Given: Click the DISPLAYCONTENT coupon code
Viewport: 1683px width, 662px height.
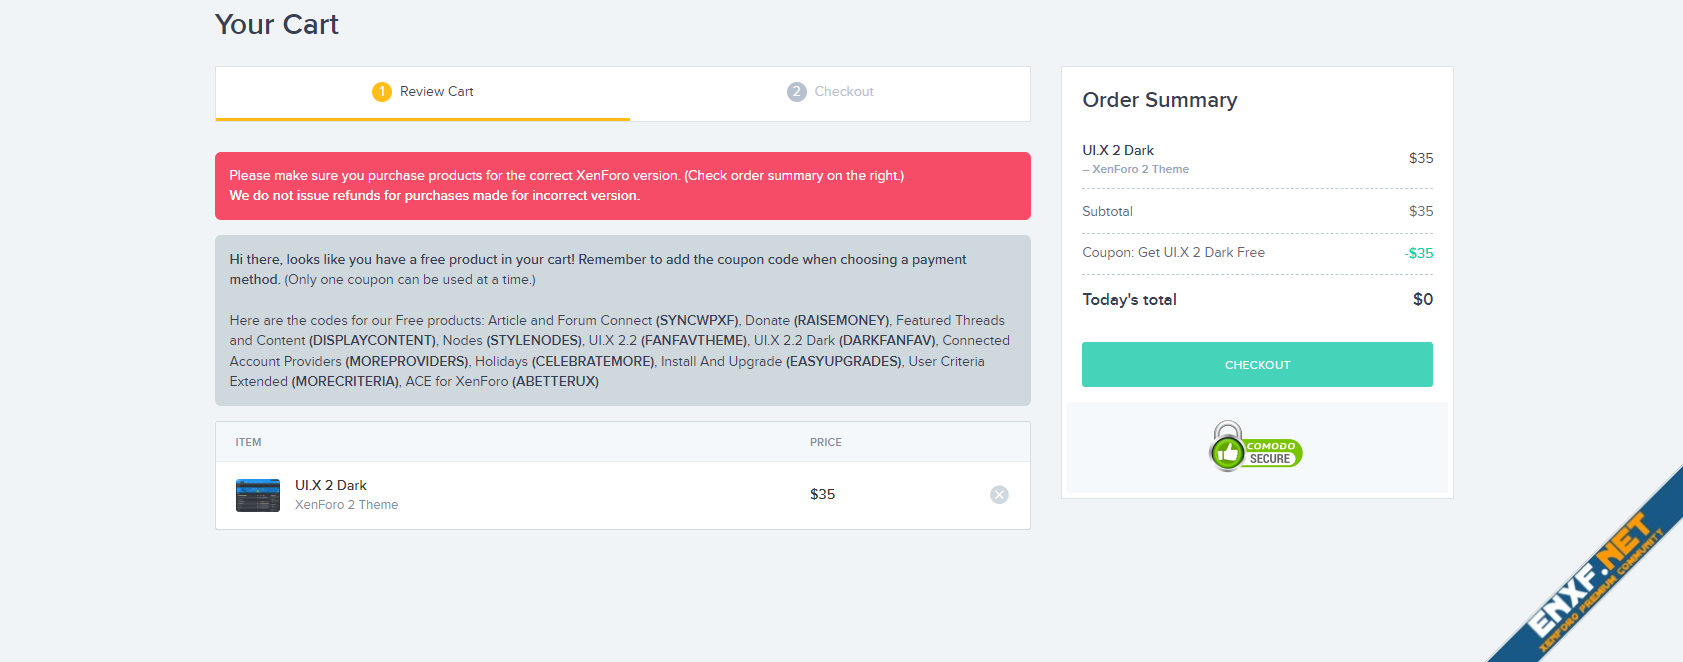Looking at the screenshot, I should pyautogui.click(x=373, y=340).
